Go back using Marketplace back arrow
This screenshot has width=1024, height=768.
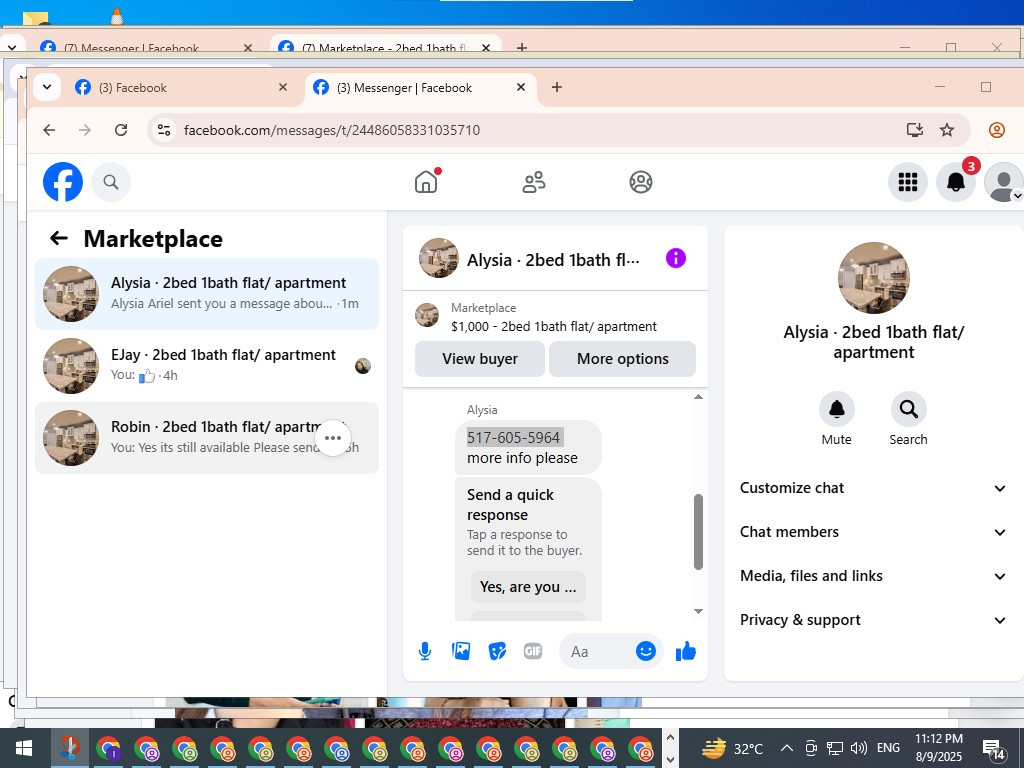(59, 238)
